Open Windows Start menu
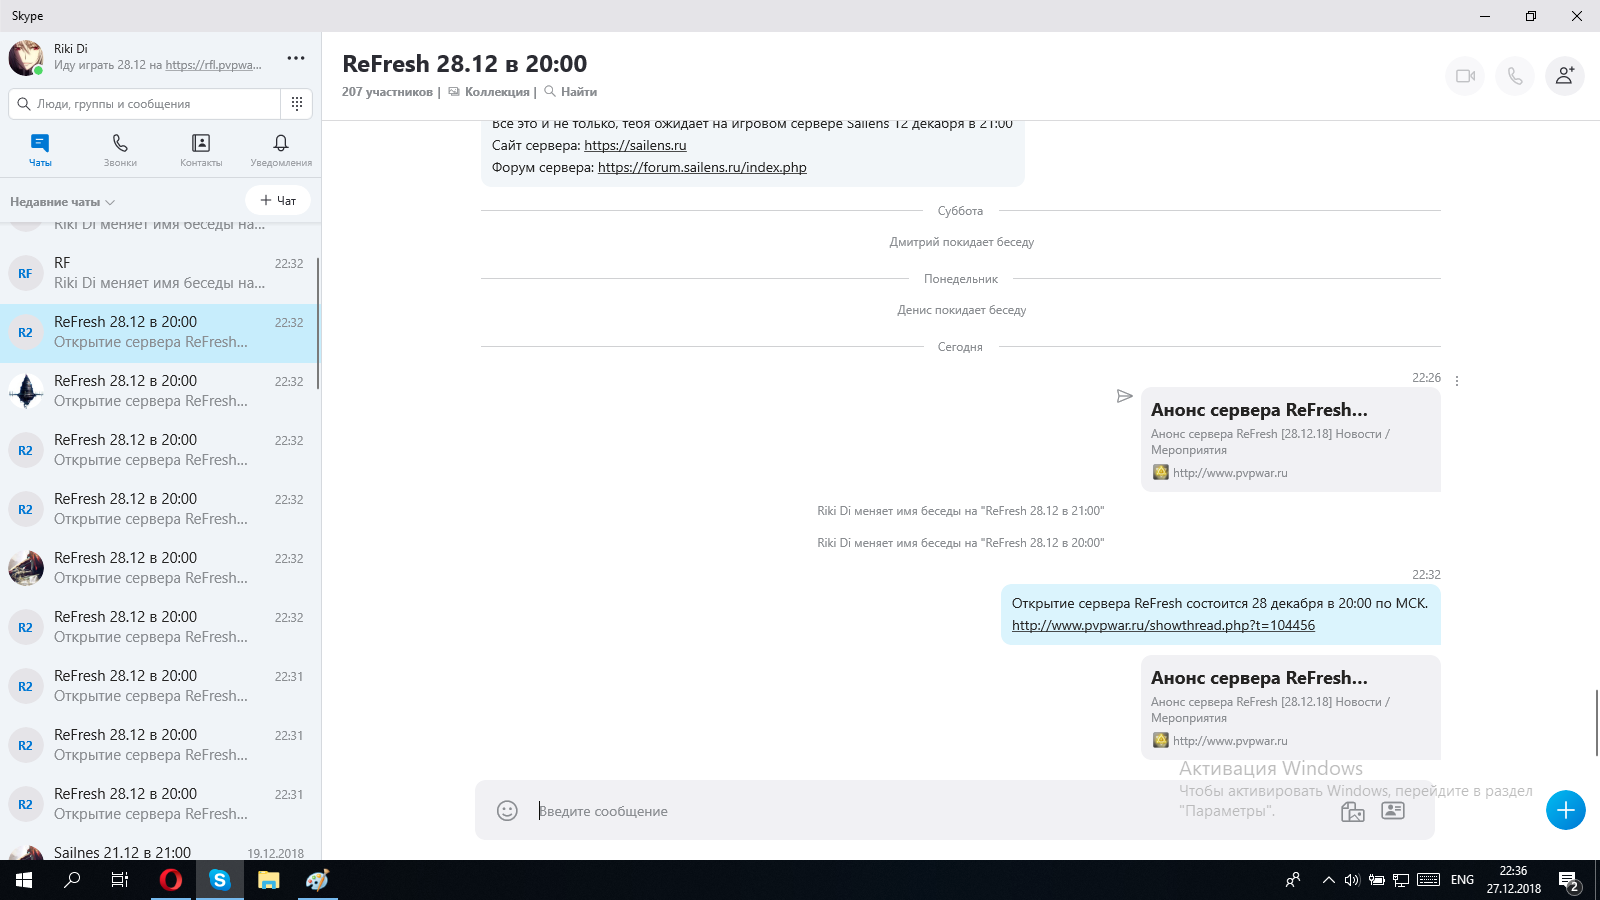1600x900 pixels. pos(24,880)
